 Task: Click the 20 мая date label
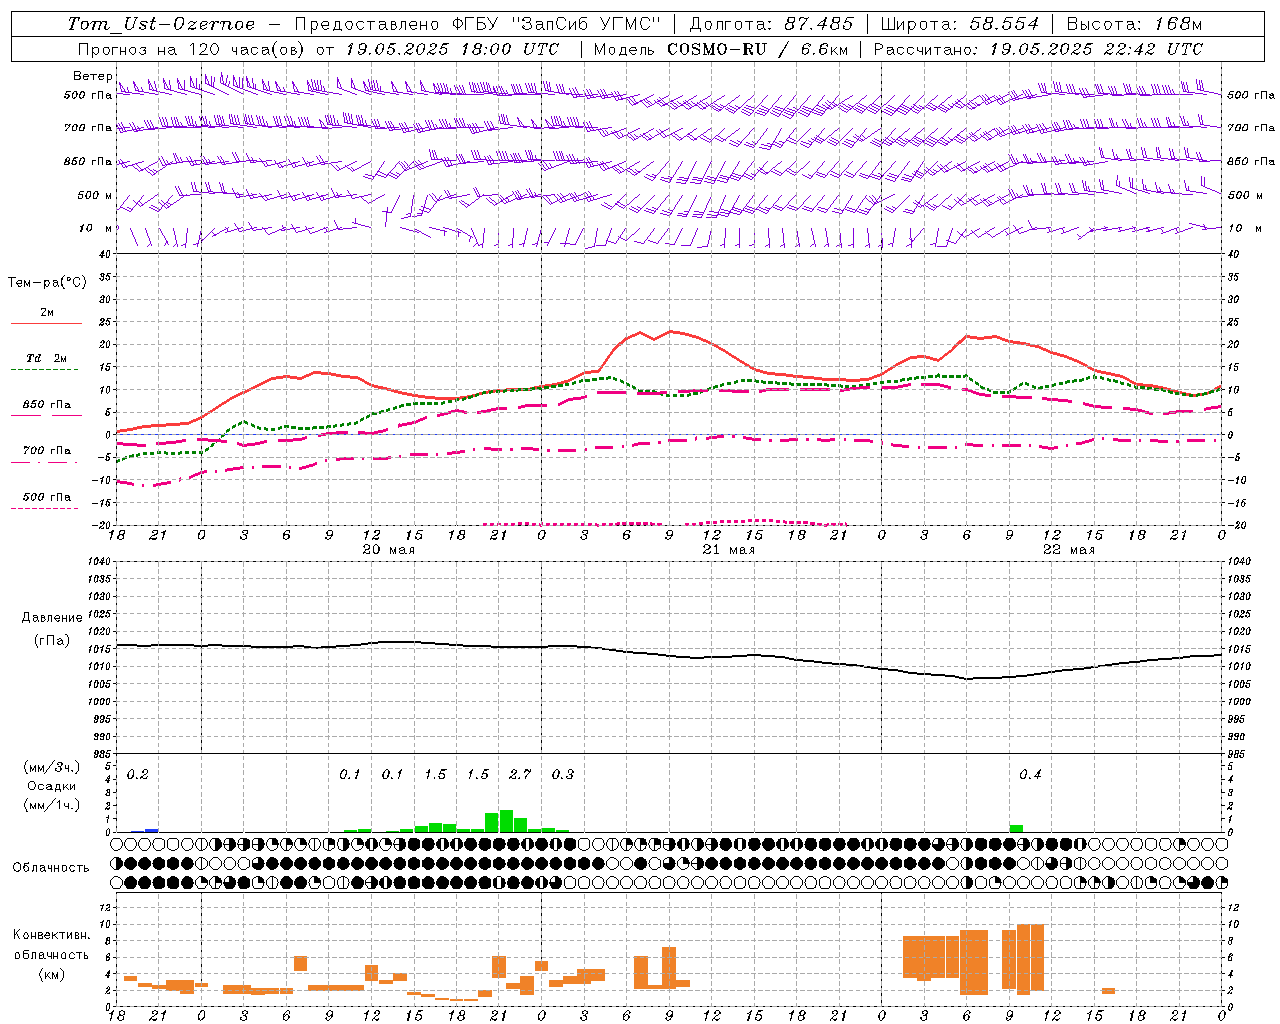(x=388, y=550)
